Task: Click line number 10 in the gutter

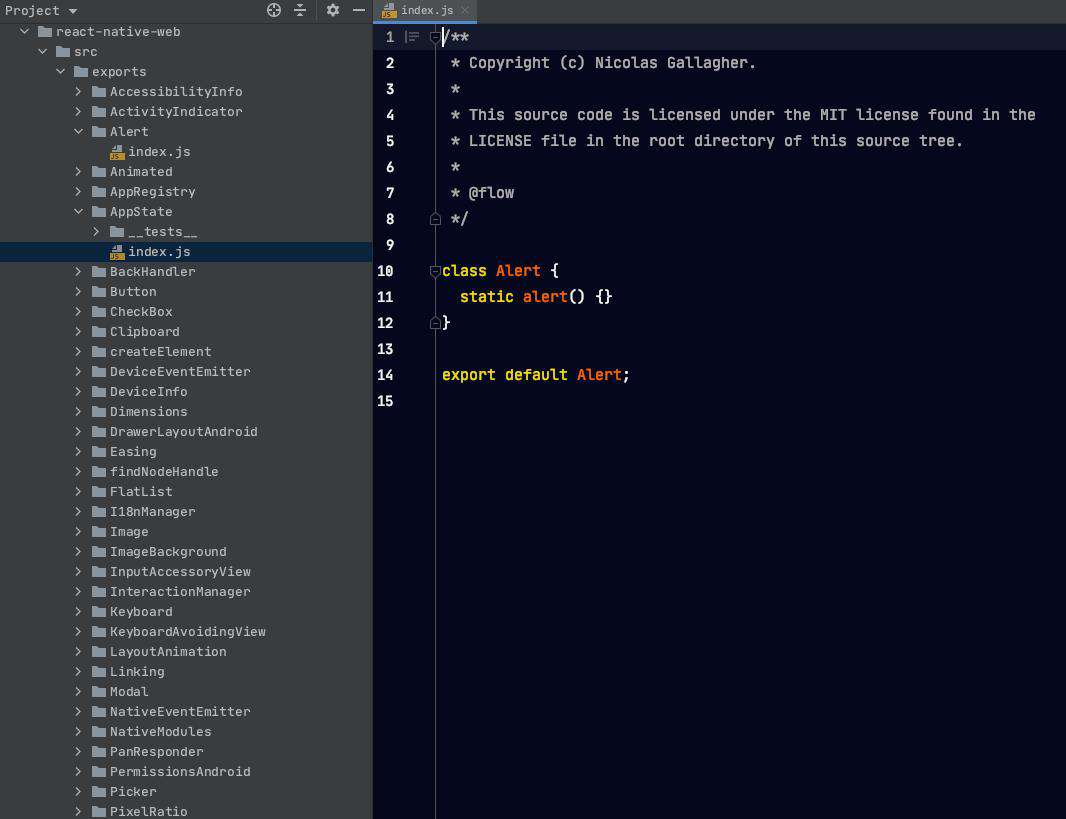Action: pos(385,271)
